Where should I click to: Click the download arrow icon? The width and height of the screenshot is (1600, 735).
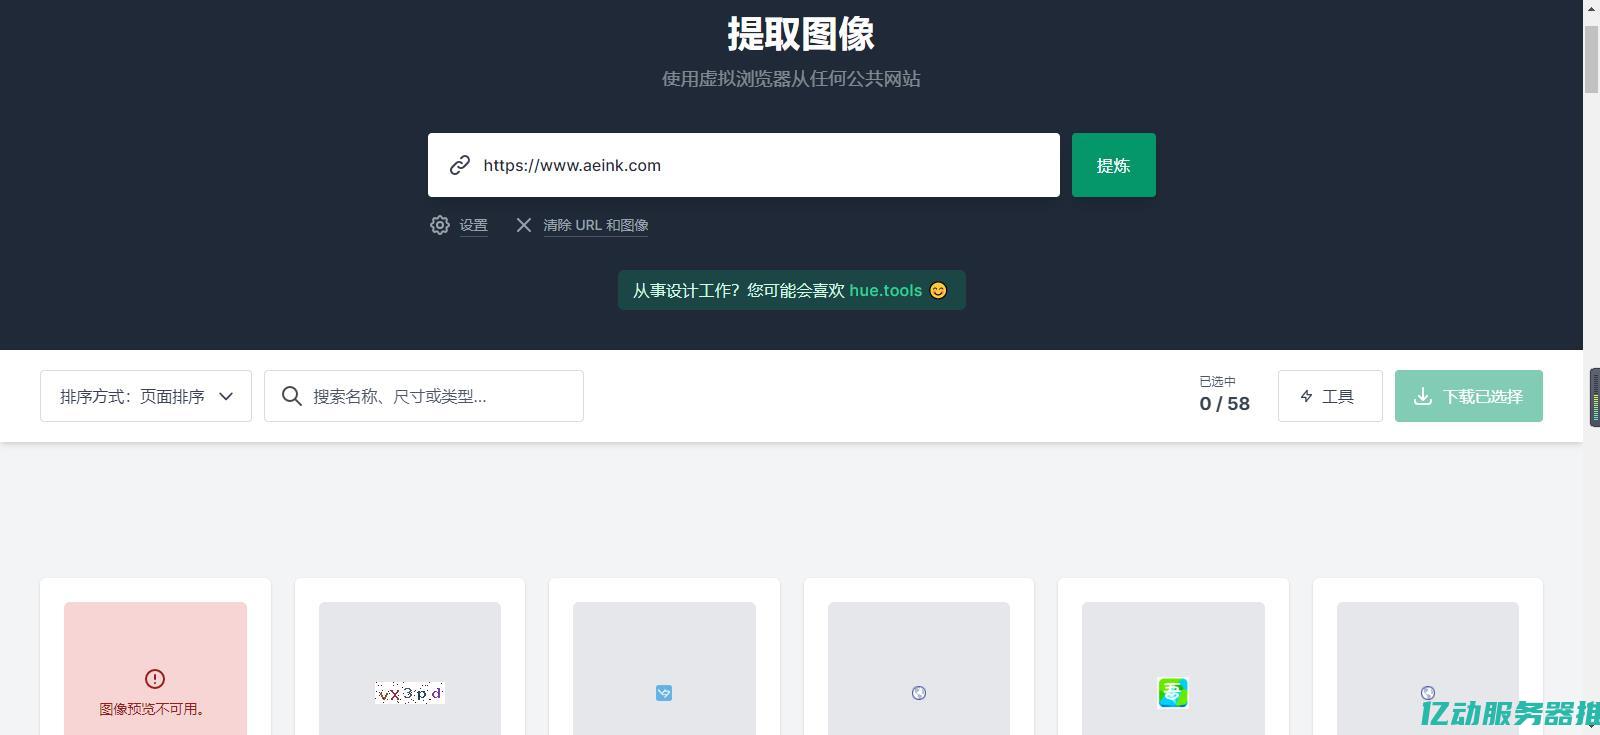click(x=1423, y=396)
